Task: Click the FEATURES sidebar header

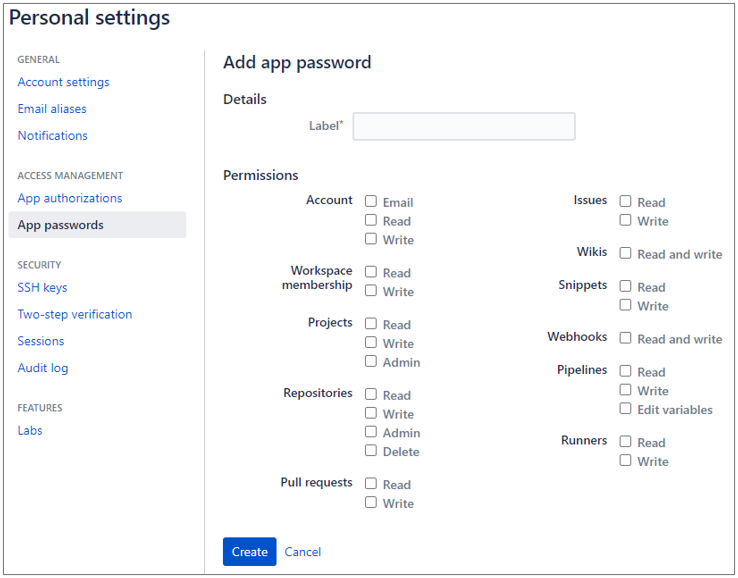Action: [40, 408]
